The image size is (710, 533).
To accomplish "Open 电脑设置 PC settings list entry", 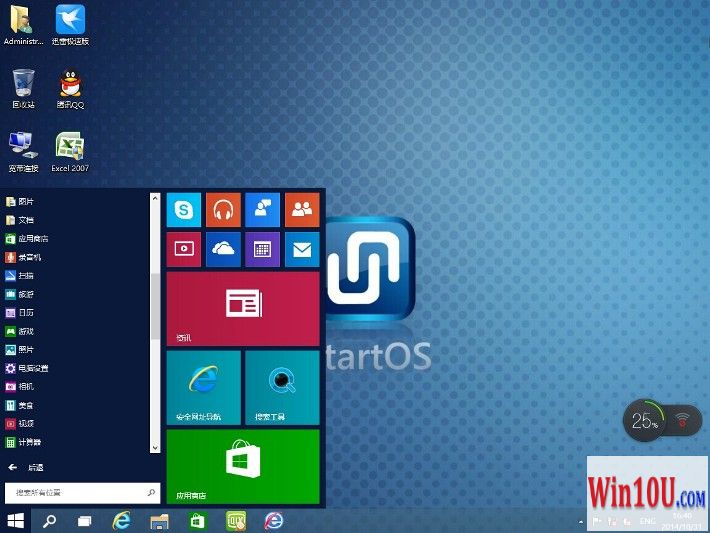I will click(x=27, y=368).
